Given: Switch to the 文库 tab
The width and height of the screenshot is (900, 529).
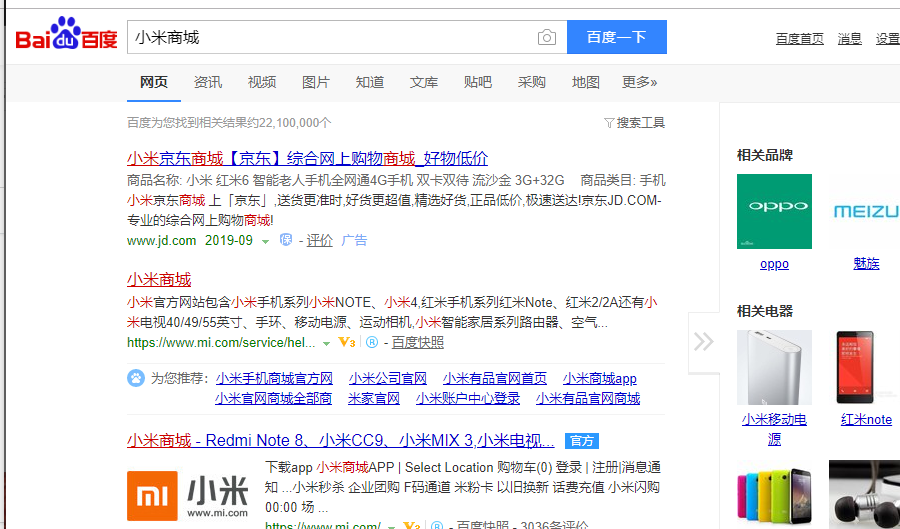Looking at the screenshot, I should (x=424, y=82).
